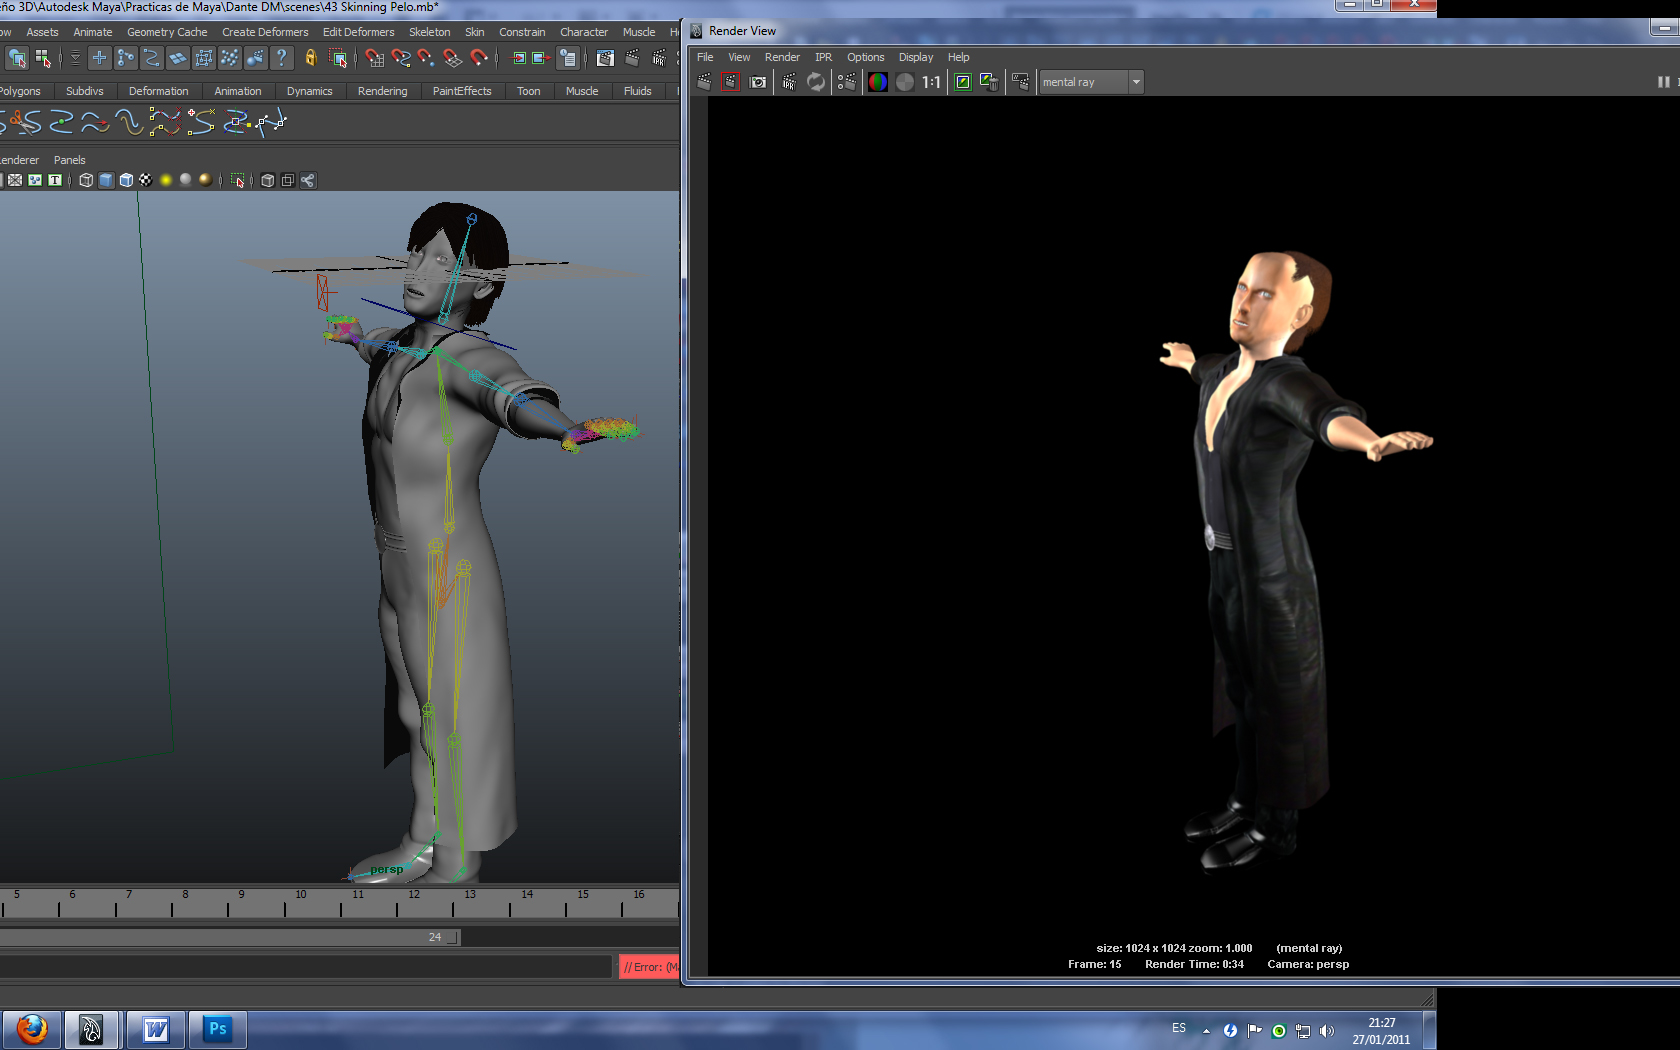Toggle the rendering selection mask
Viewport: 1680px width, 1050px height.
pyautogui.click(x=255, y=58)
